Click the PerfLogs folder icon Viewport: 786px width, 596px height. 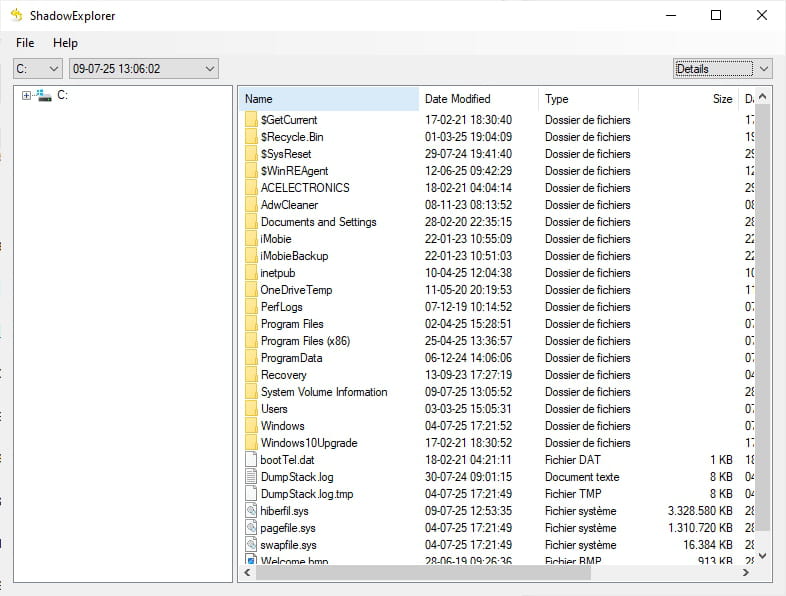coord(251,307)
